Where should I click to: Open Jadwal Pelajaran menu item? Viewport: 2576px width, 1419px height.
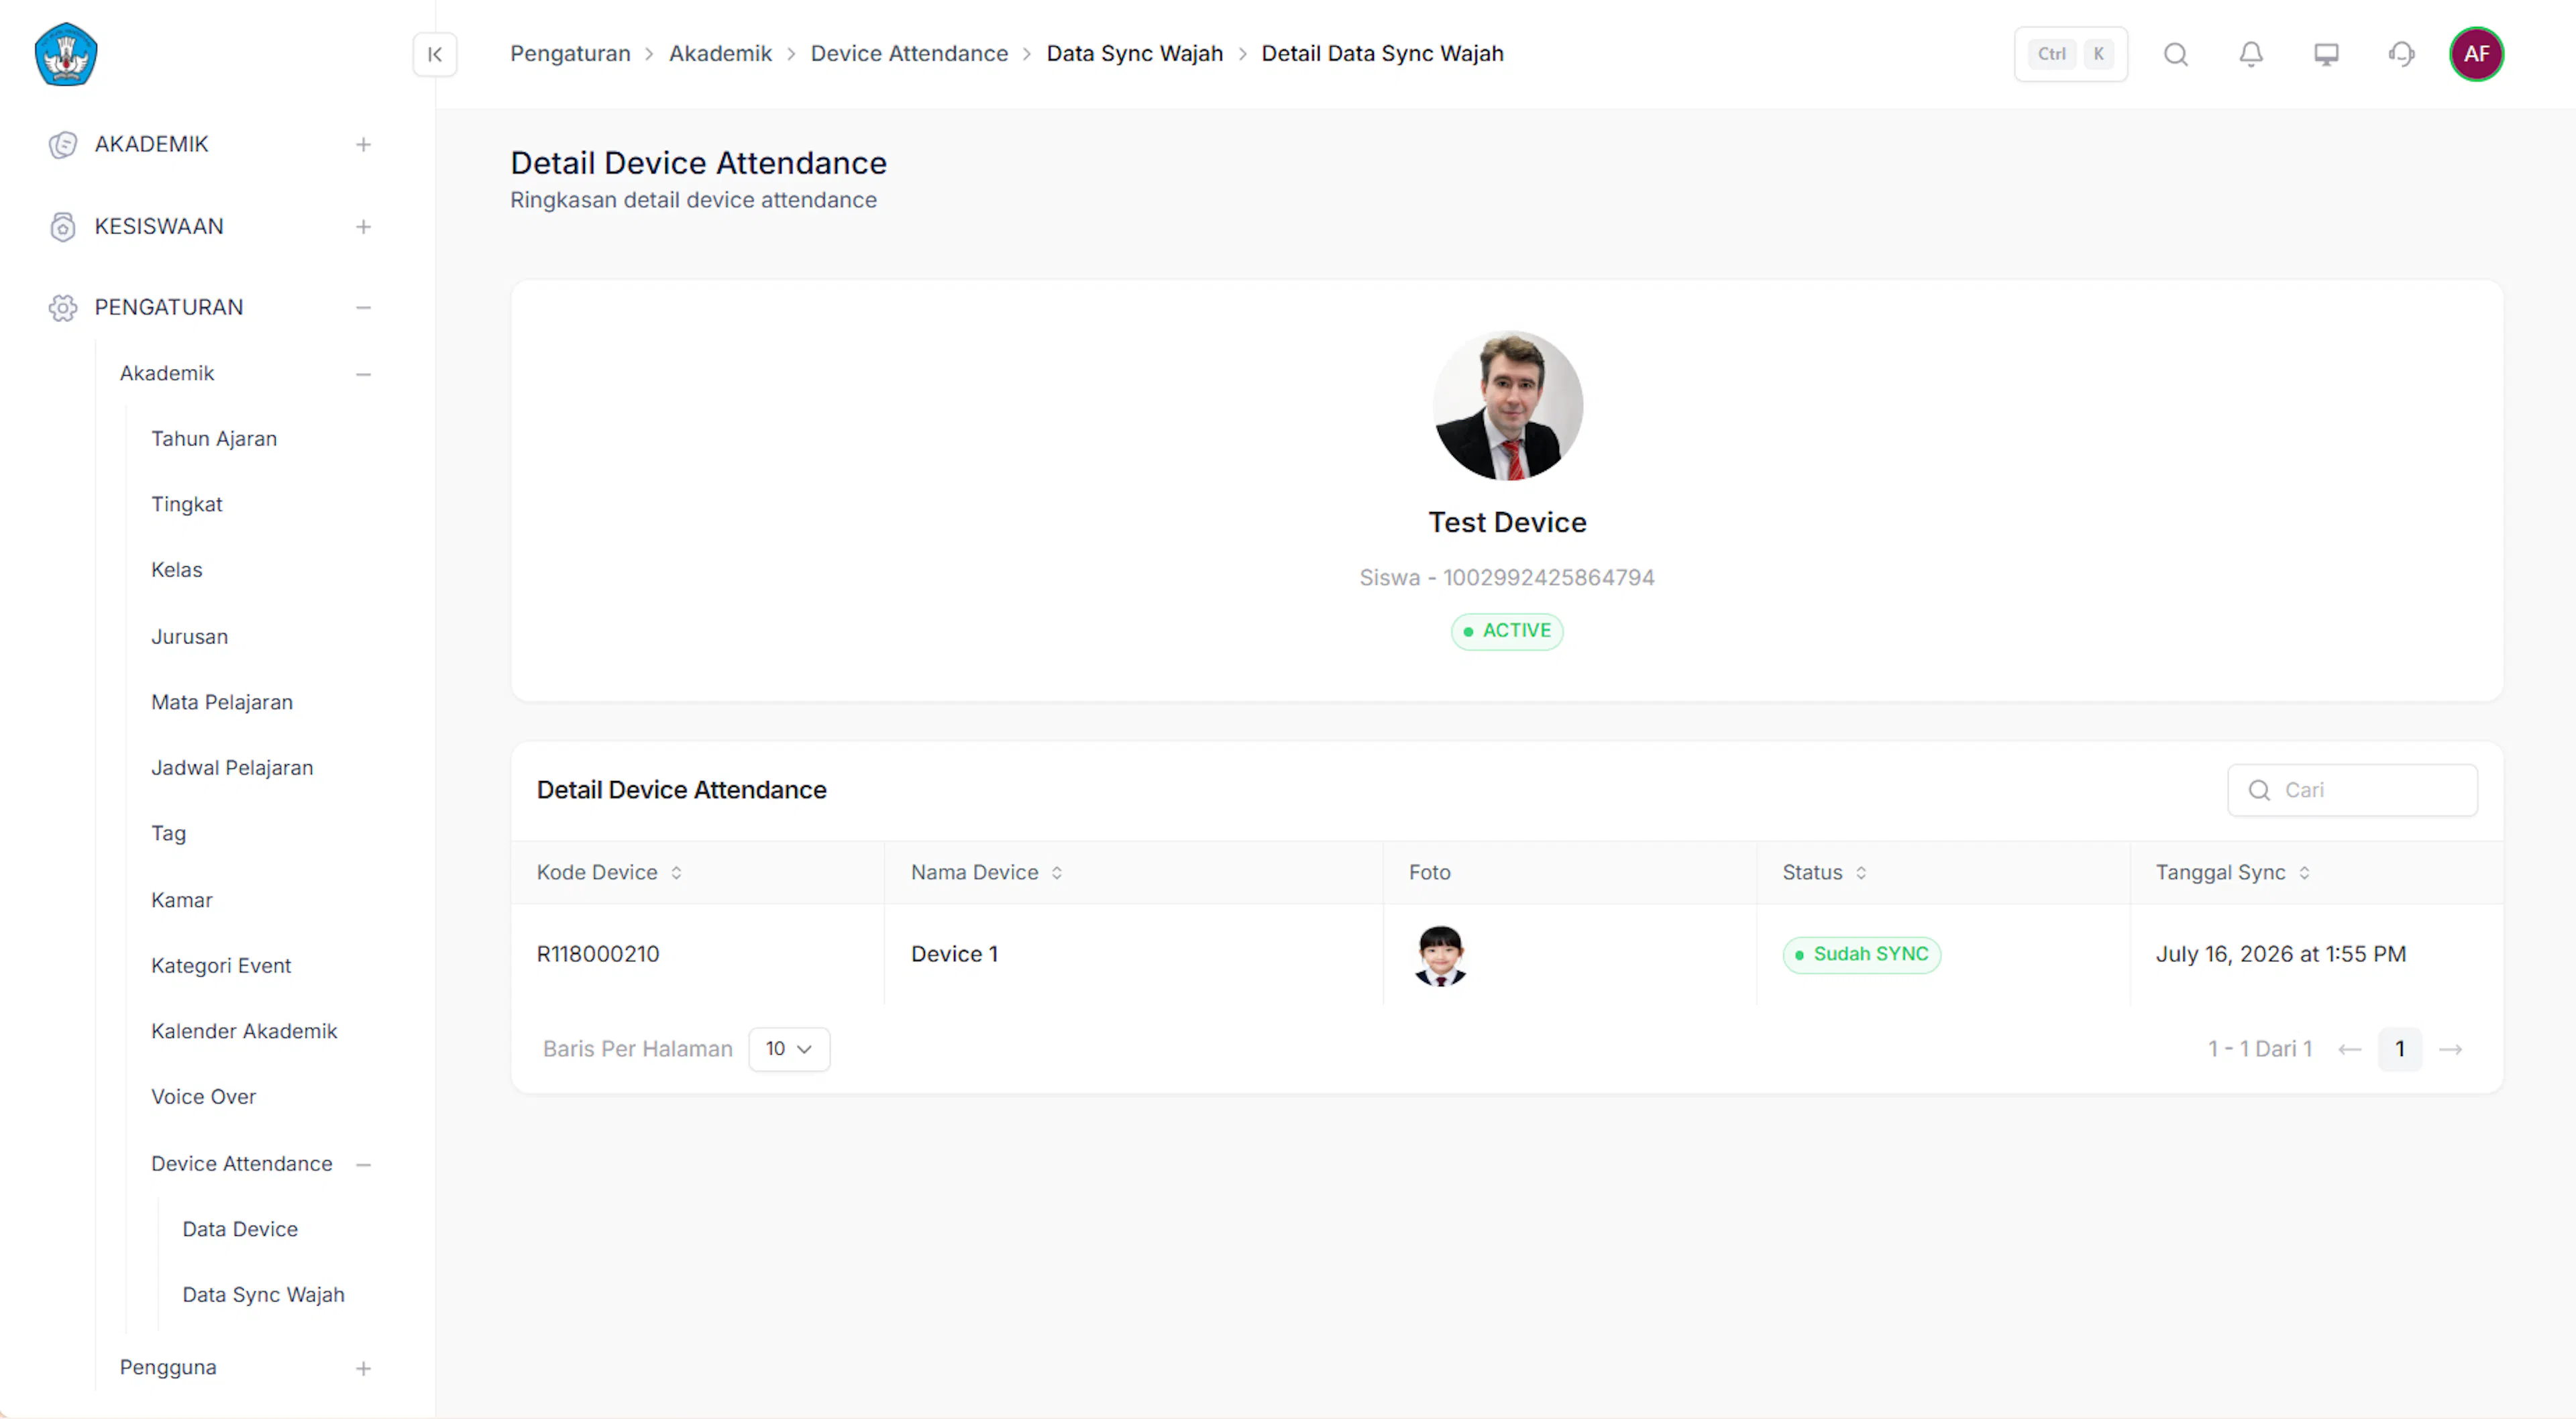232,768
